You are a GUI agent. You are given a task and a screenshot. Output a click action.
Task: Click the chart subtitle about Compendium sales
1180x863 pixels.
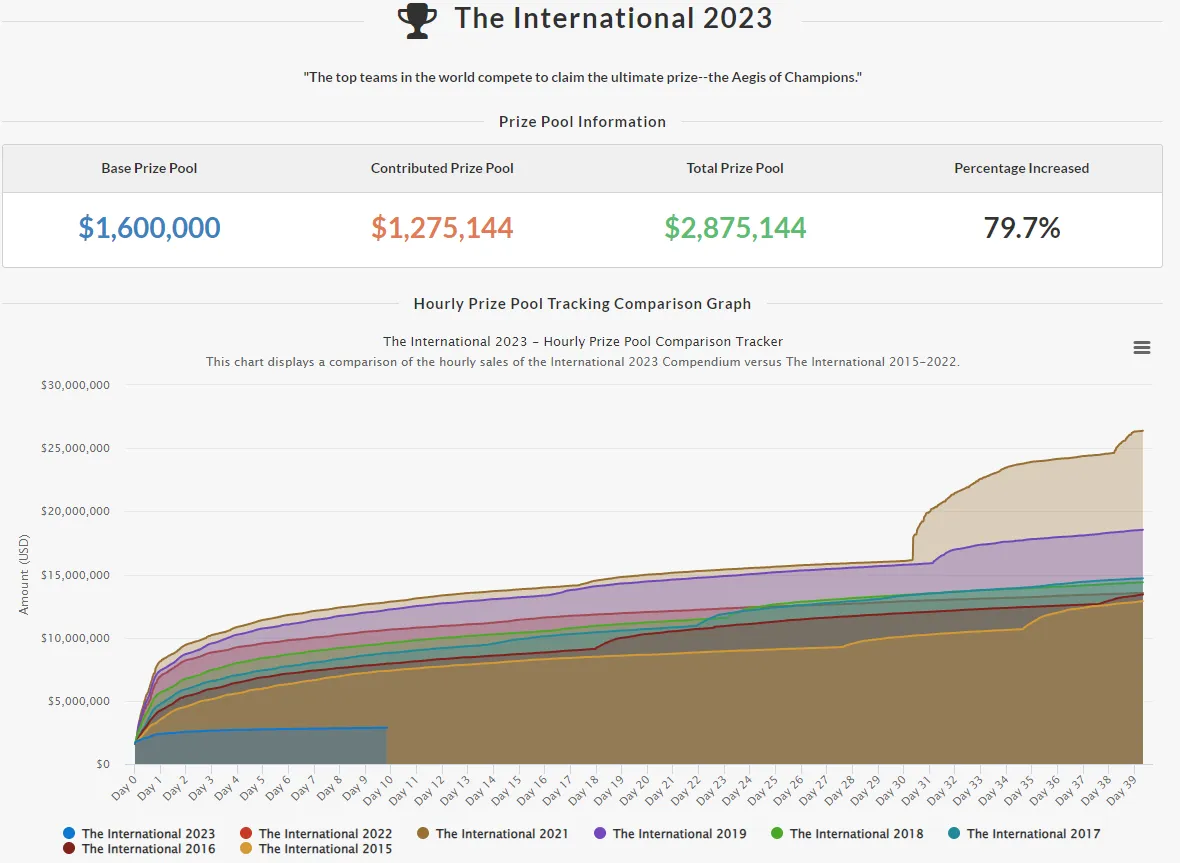(582, 362)
